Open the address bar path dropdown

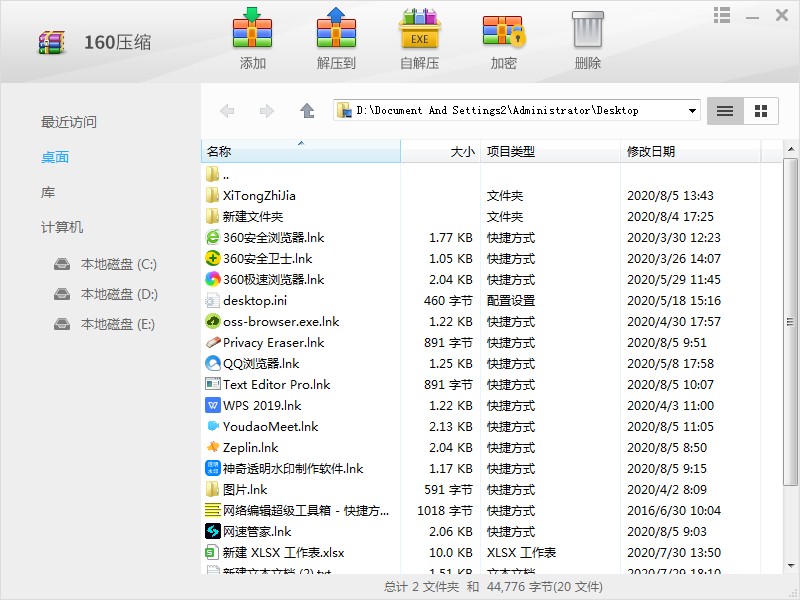point(690,110)
